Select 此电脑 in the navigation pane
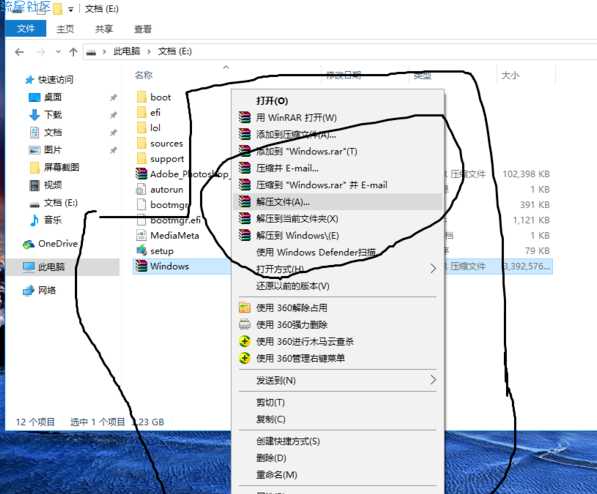597x494 pixels. click(x=51, y=267)
